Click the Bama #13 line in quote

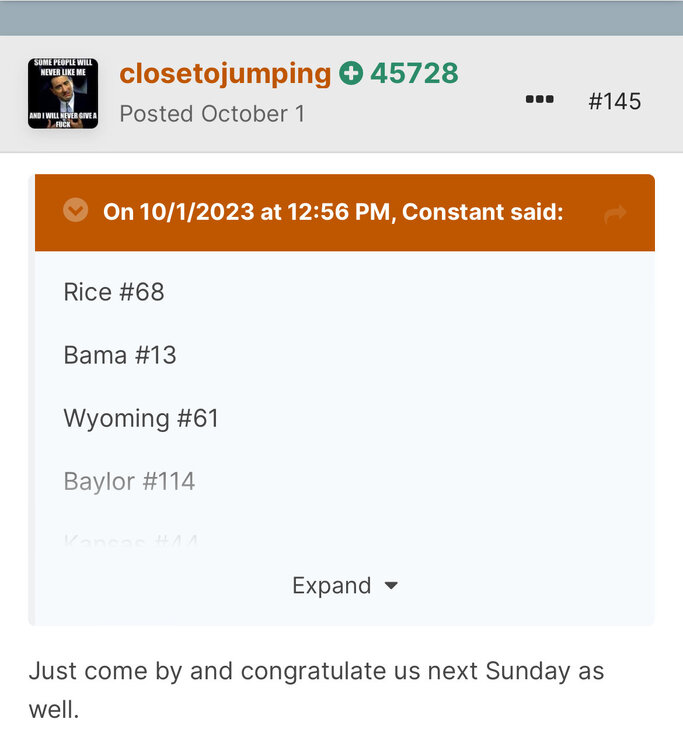pyautogui.click(x=119, y=355)
